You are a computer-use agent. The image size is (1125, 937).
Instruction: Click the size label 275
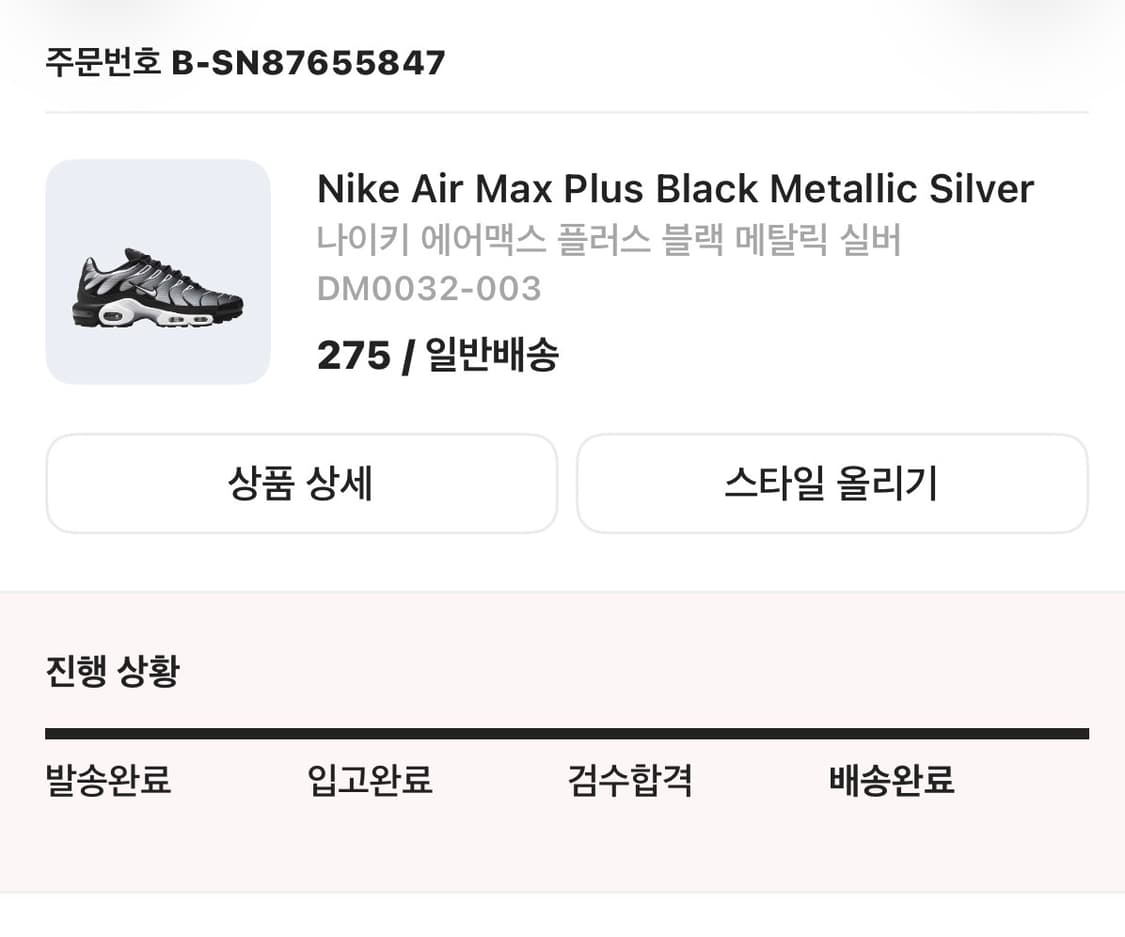coord(352,355)
